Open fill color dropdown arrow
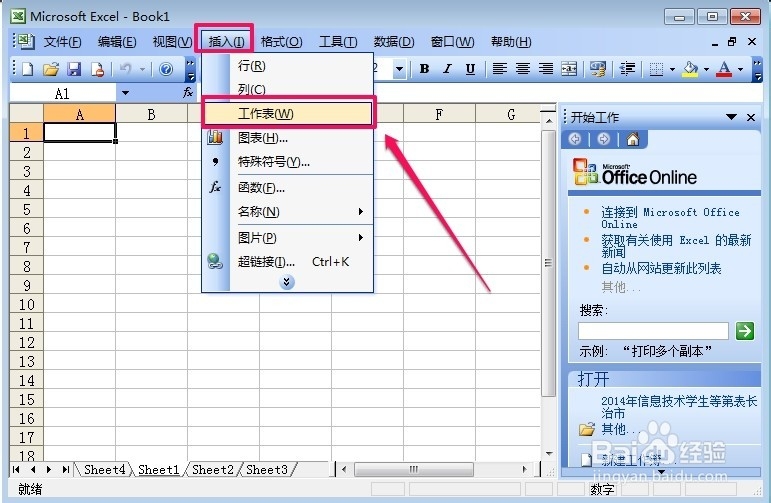Screen dimensions: 771x503 pyautogui.click(x=706, y=69)
